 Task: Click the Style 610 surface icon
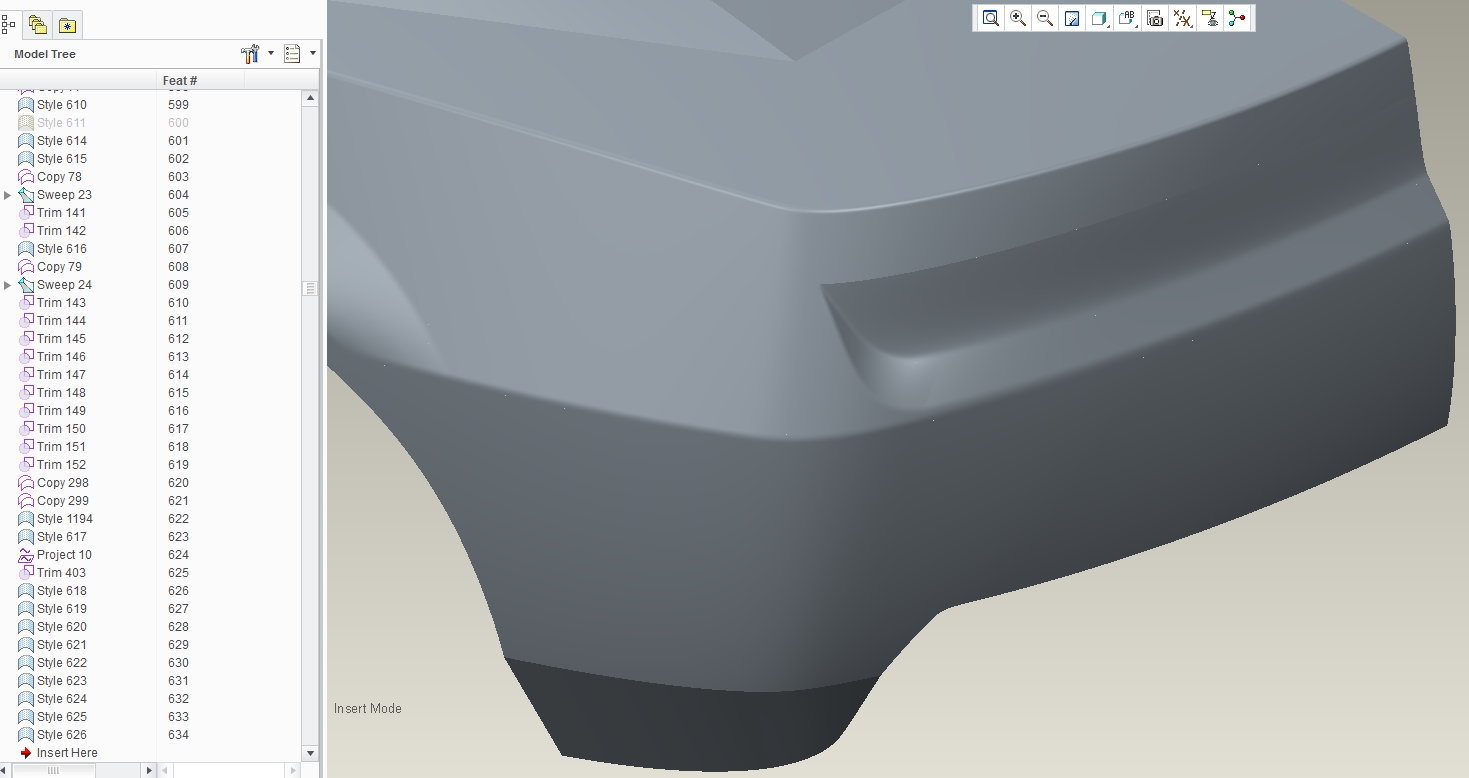coord(26,105)
